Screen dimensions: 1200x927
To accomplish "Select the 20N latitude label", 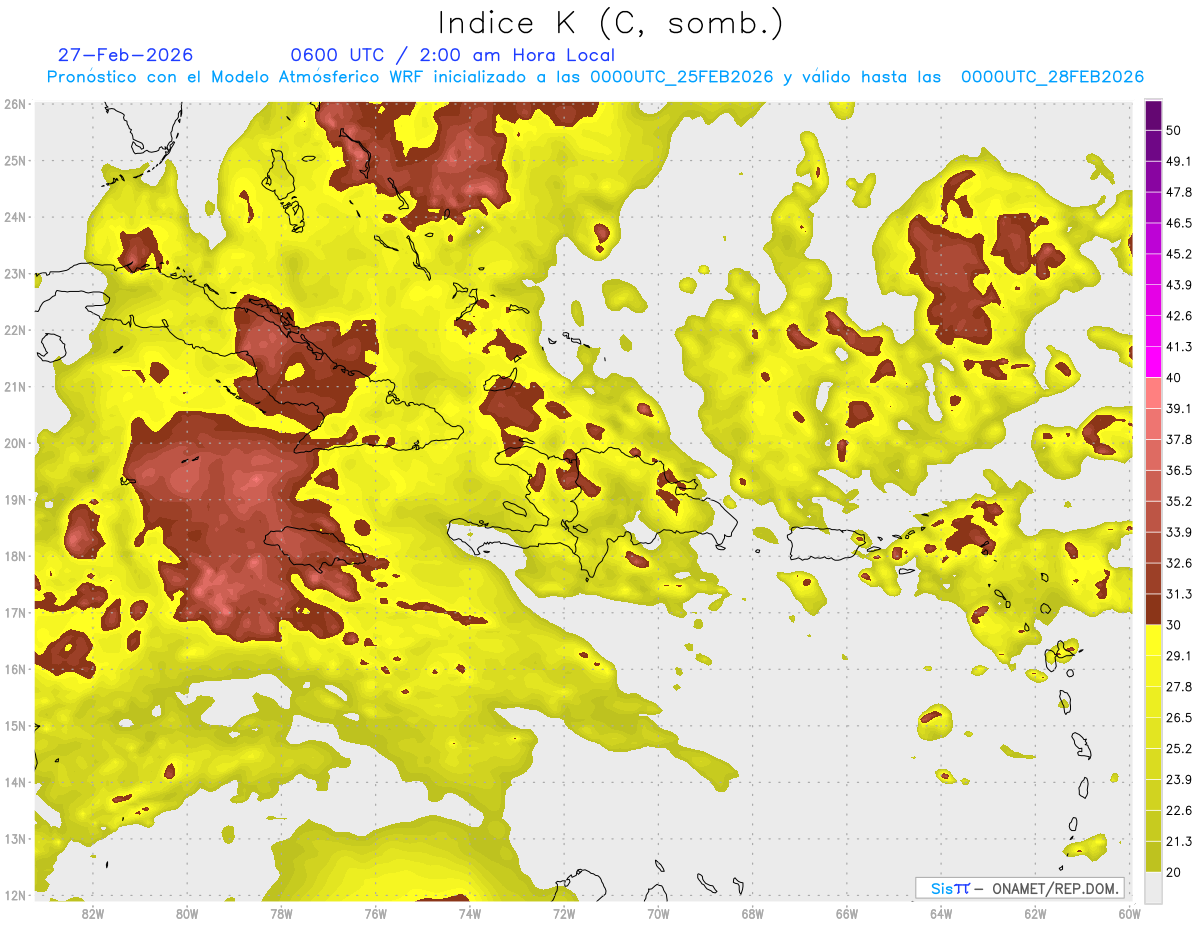I will click(x=14, y=443).
